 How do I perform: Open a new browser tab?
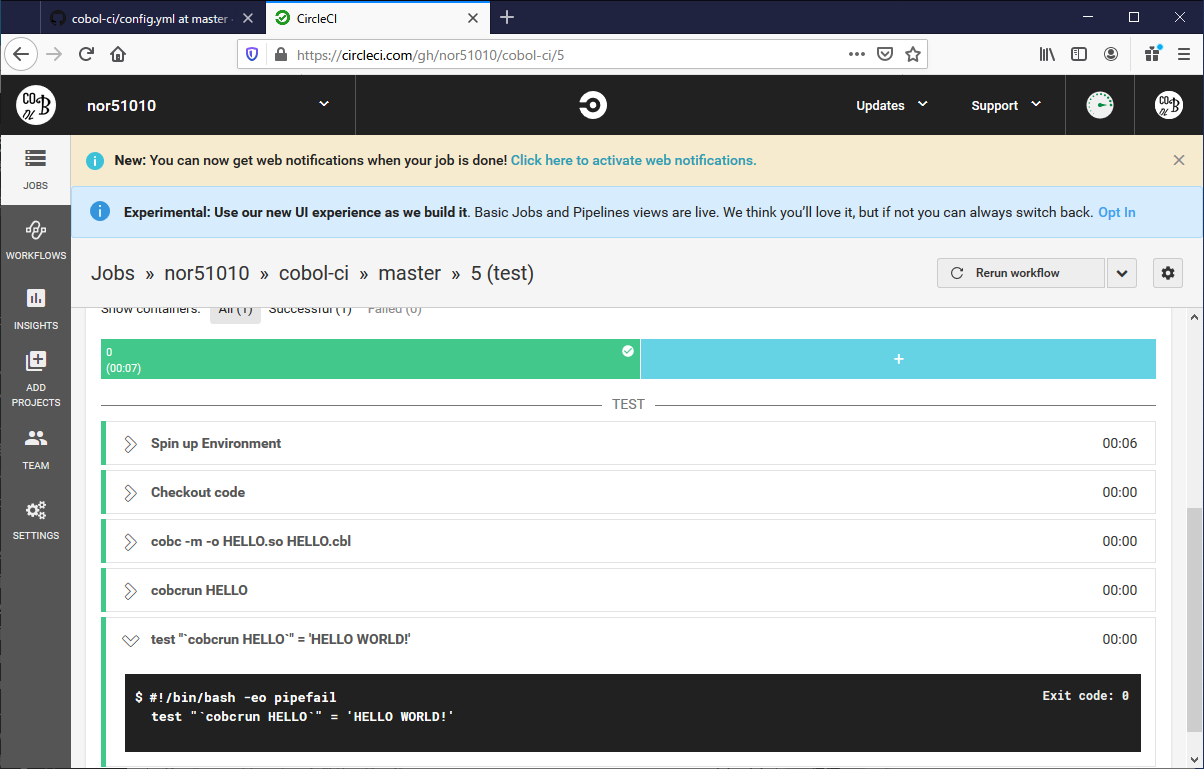507,17
